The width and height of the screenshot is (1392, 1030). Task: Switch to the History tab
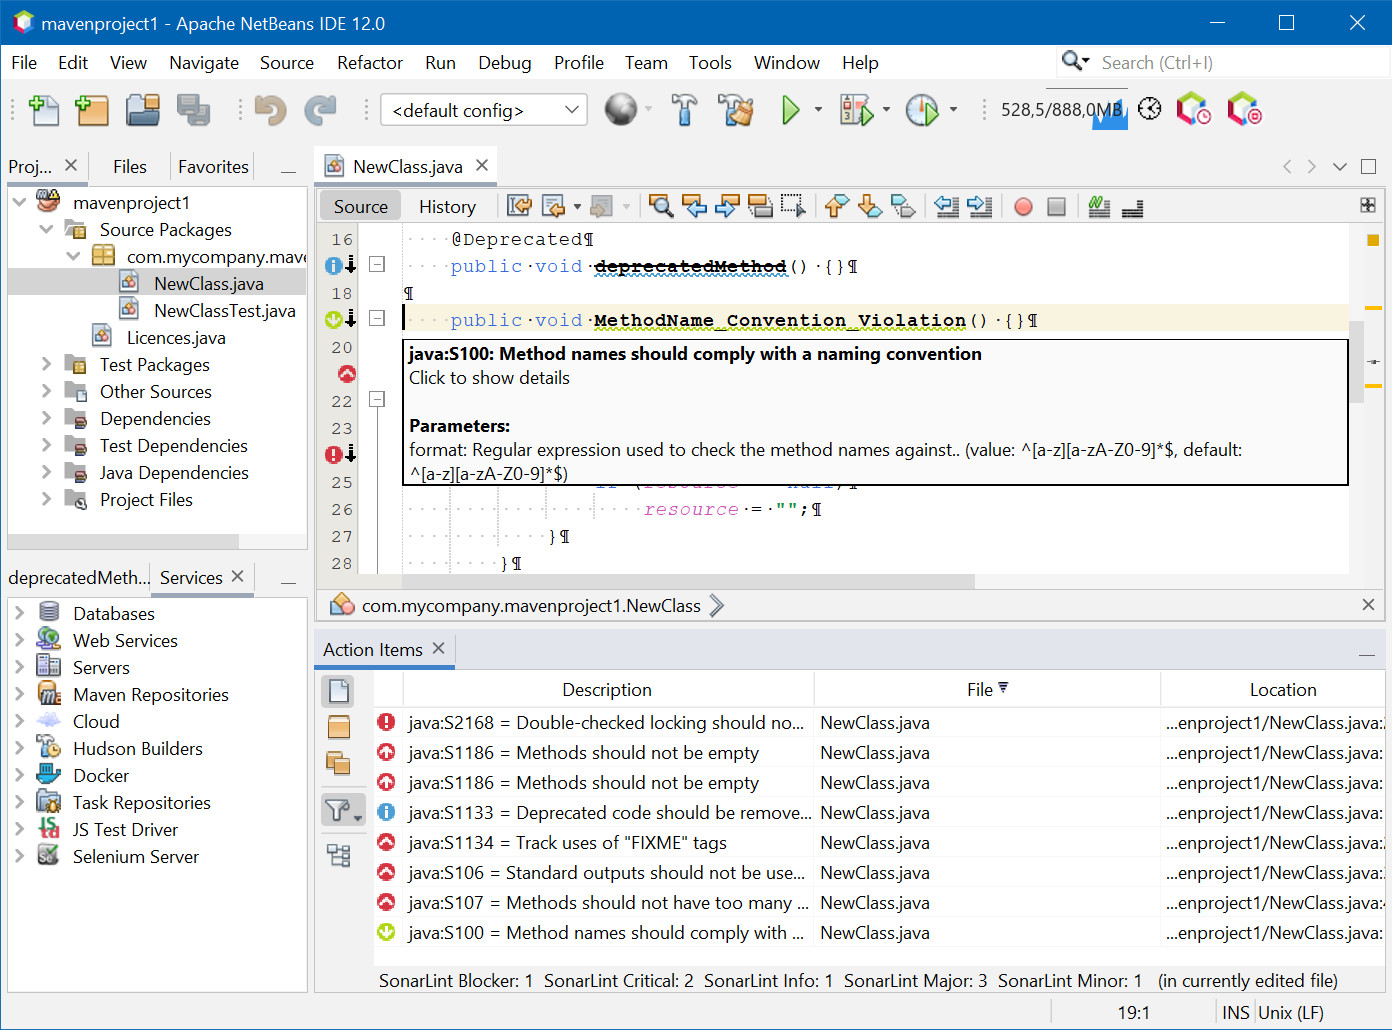click(x=447, y=206)
